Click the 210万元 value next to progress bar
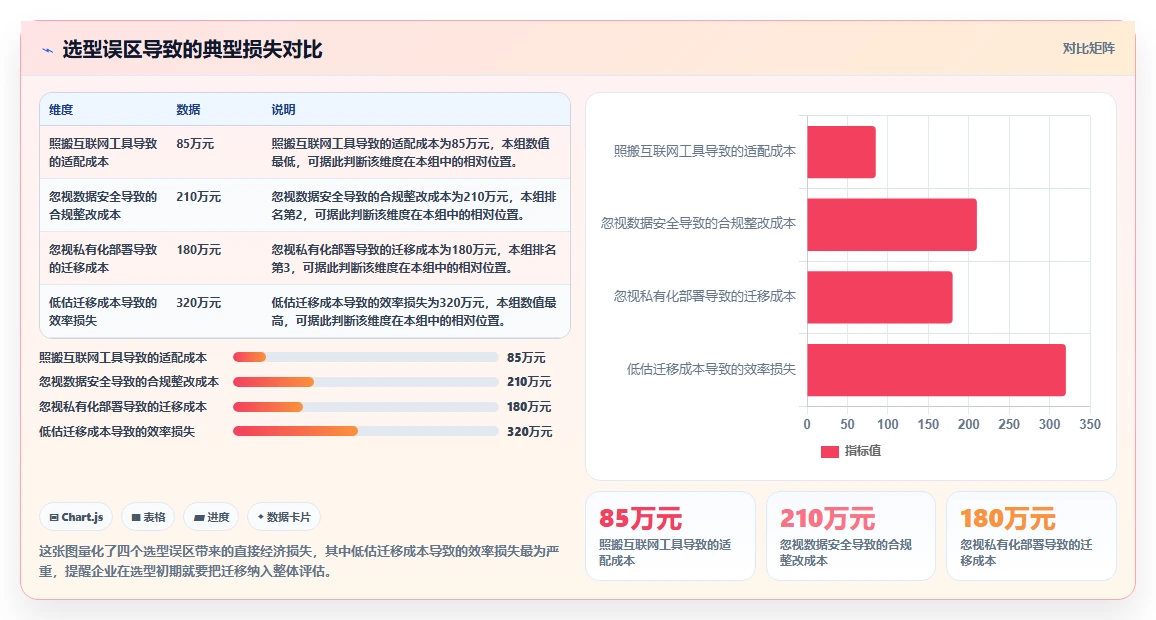The image size is (1156, 620). [529, 382]
